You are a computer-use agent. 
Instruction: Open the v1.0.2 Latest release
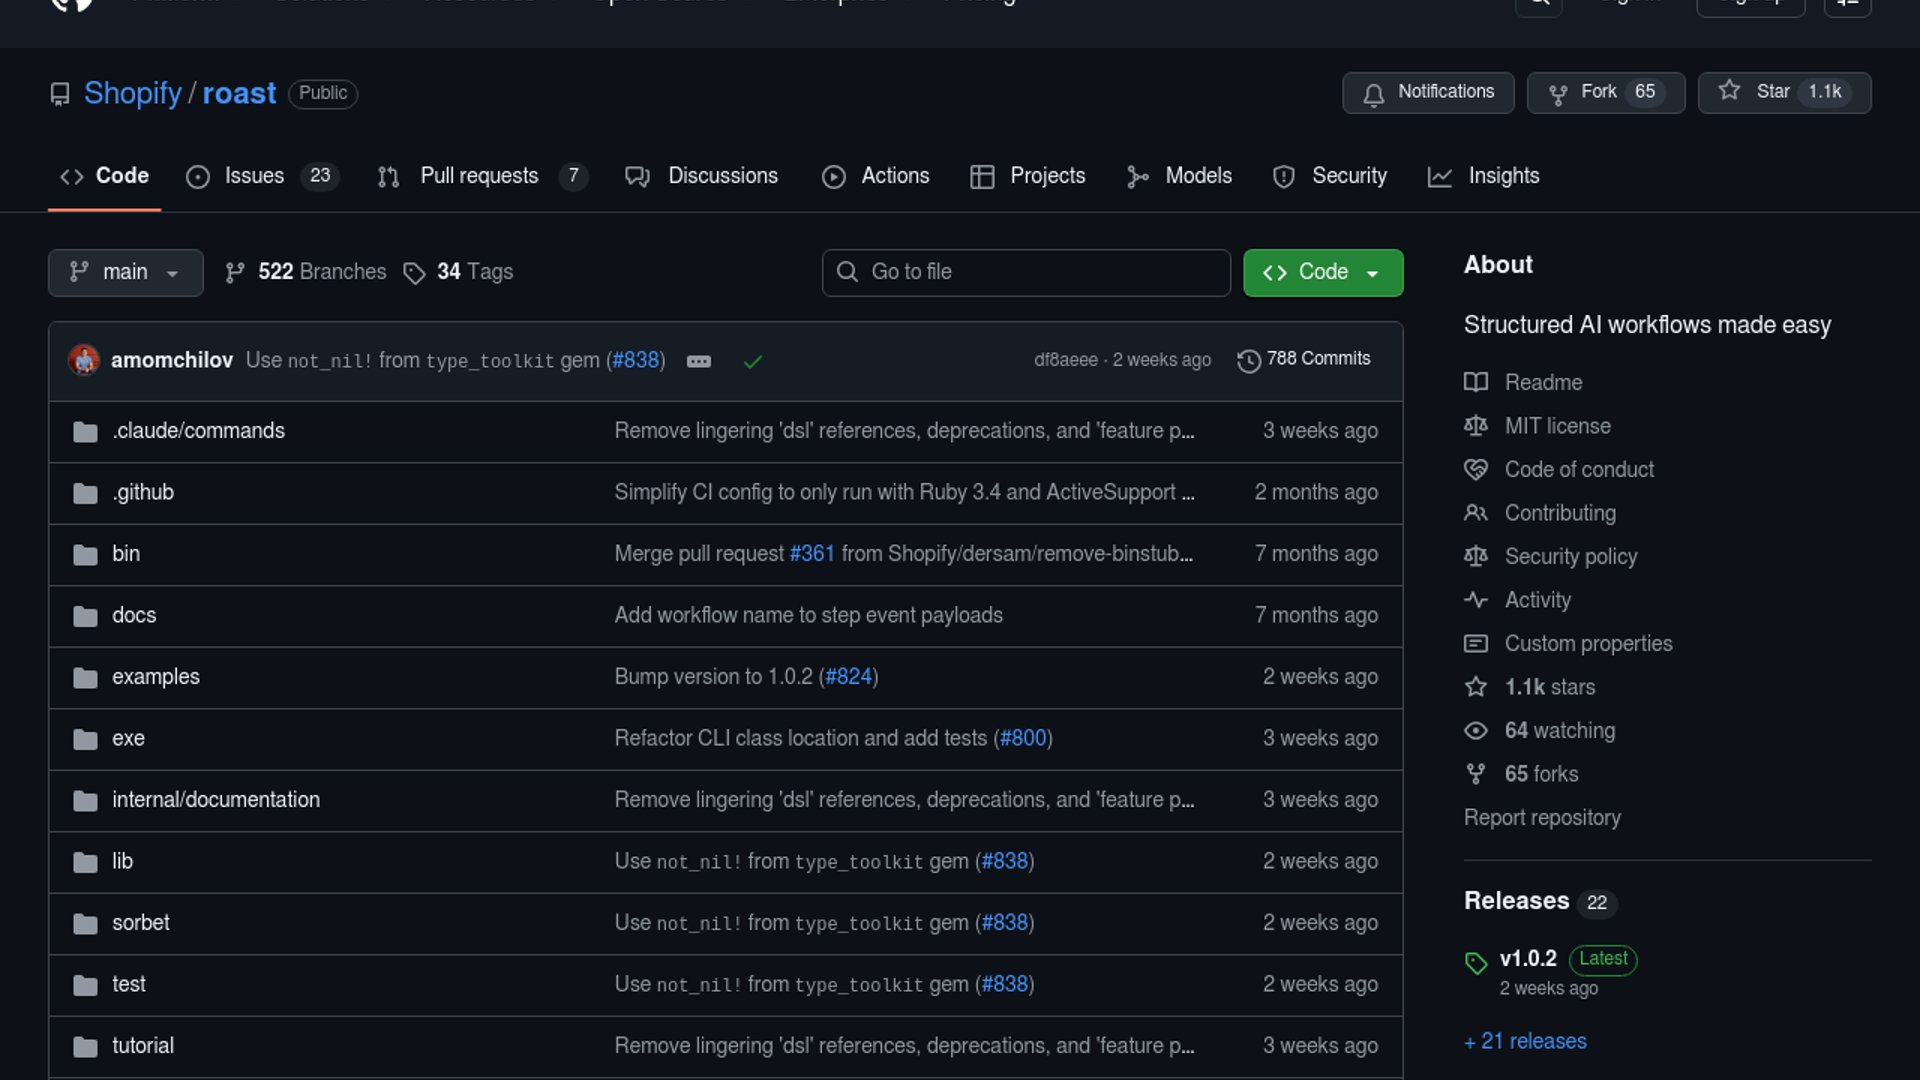(1528, 959)
